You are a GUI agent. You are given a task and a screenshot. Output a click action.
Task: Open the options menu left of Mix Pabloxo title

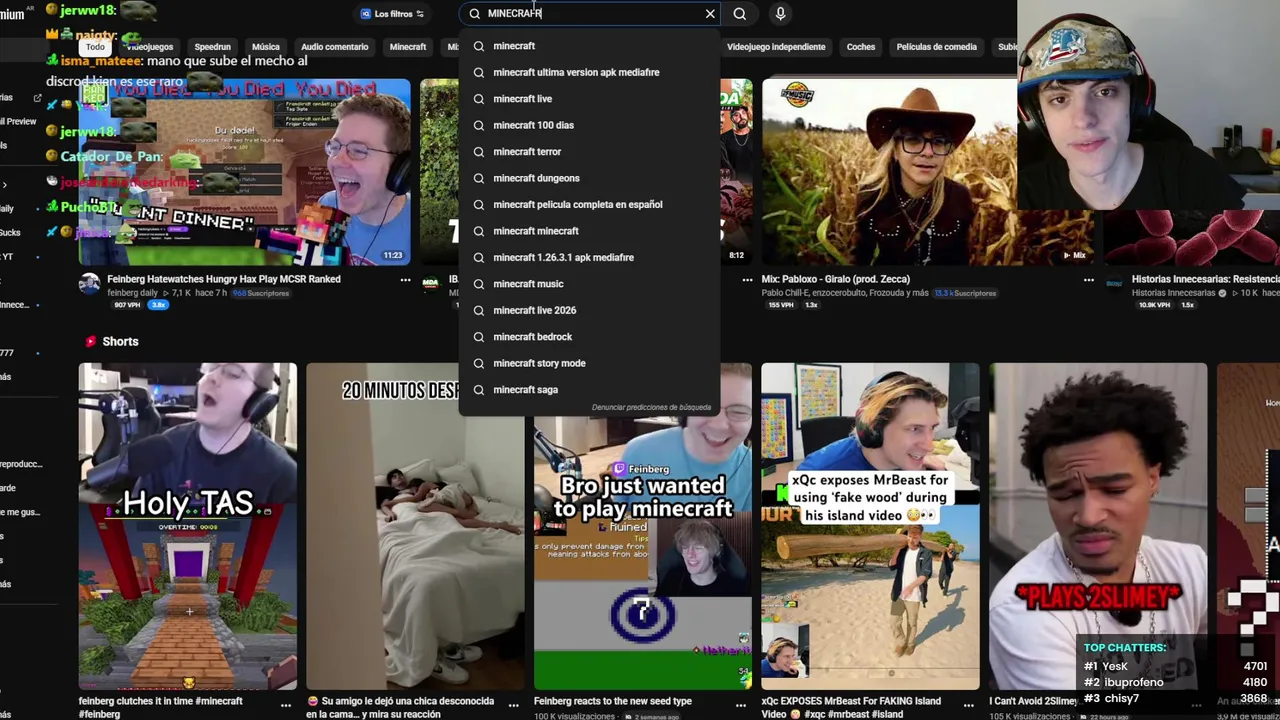pyautogui.click(x=747, y=280)
